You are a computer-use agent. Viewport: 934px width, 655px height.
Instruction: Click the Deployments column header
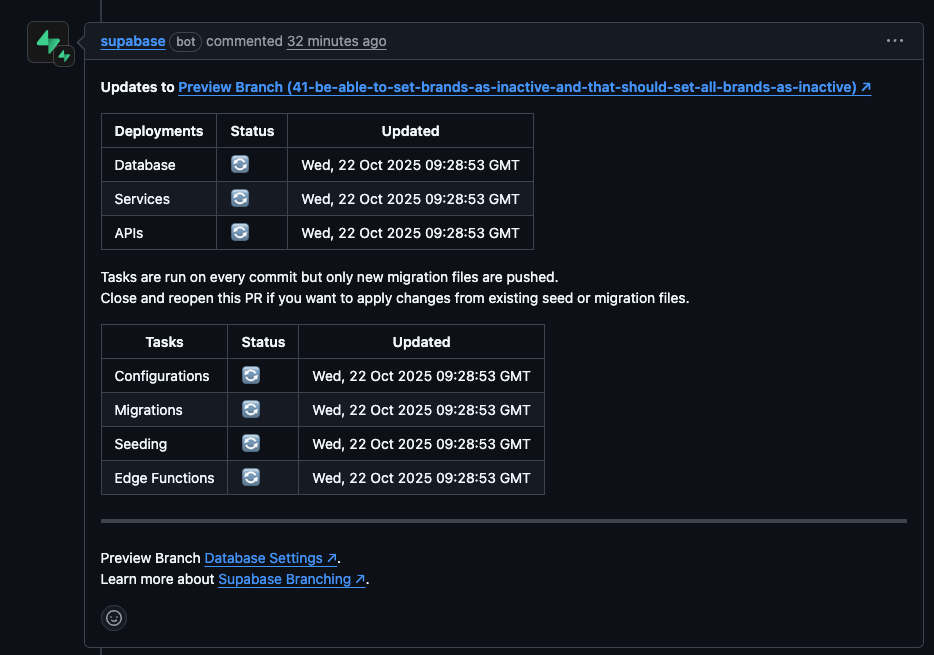click(159, 131)
